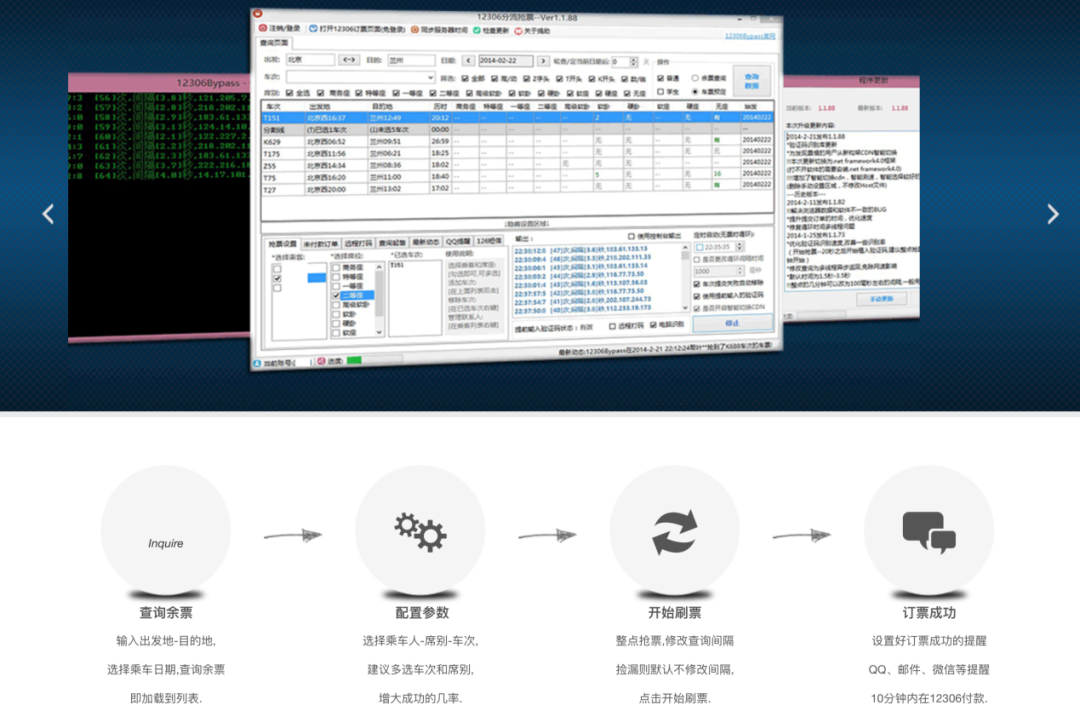The height and width of the screenshot is (722, 1080).
Task: Open the 车次 dropdown list
Action: click(x=430, y=77)
